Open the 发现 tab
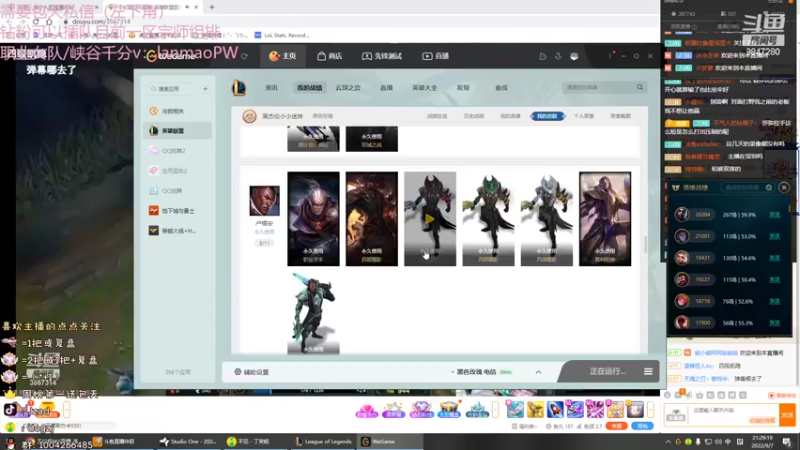Screen dimensions: 800x450 (463, 88)
